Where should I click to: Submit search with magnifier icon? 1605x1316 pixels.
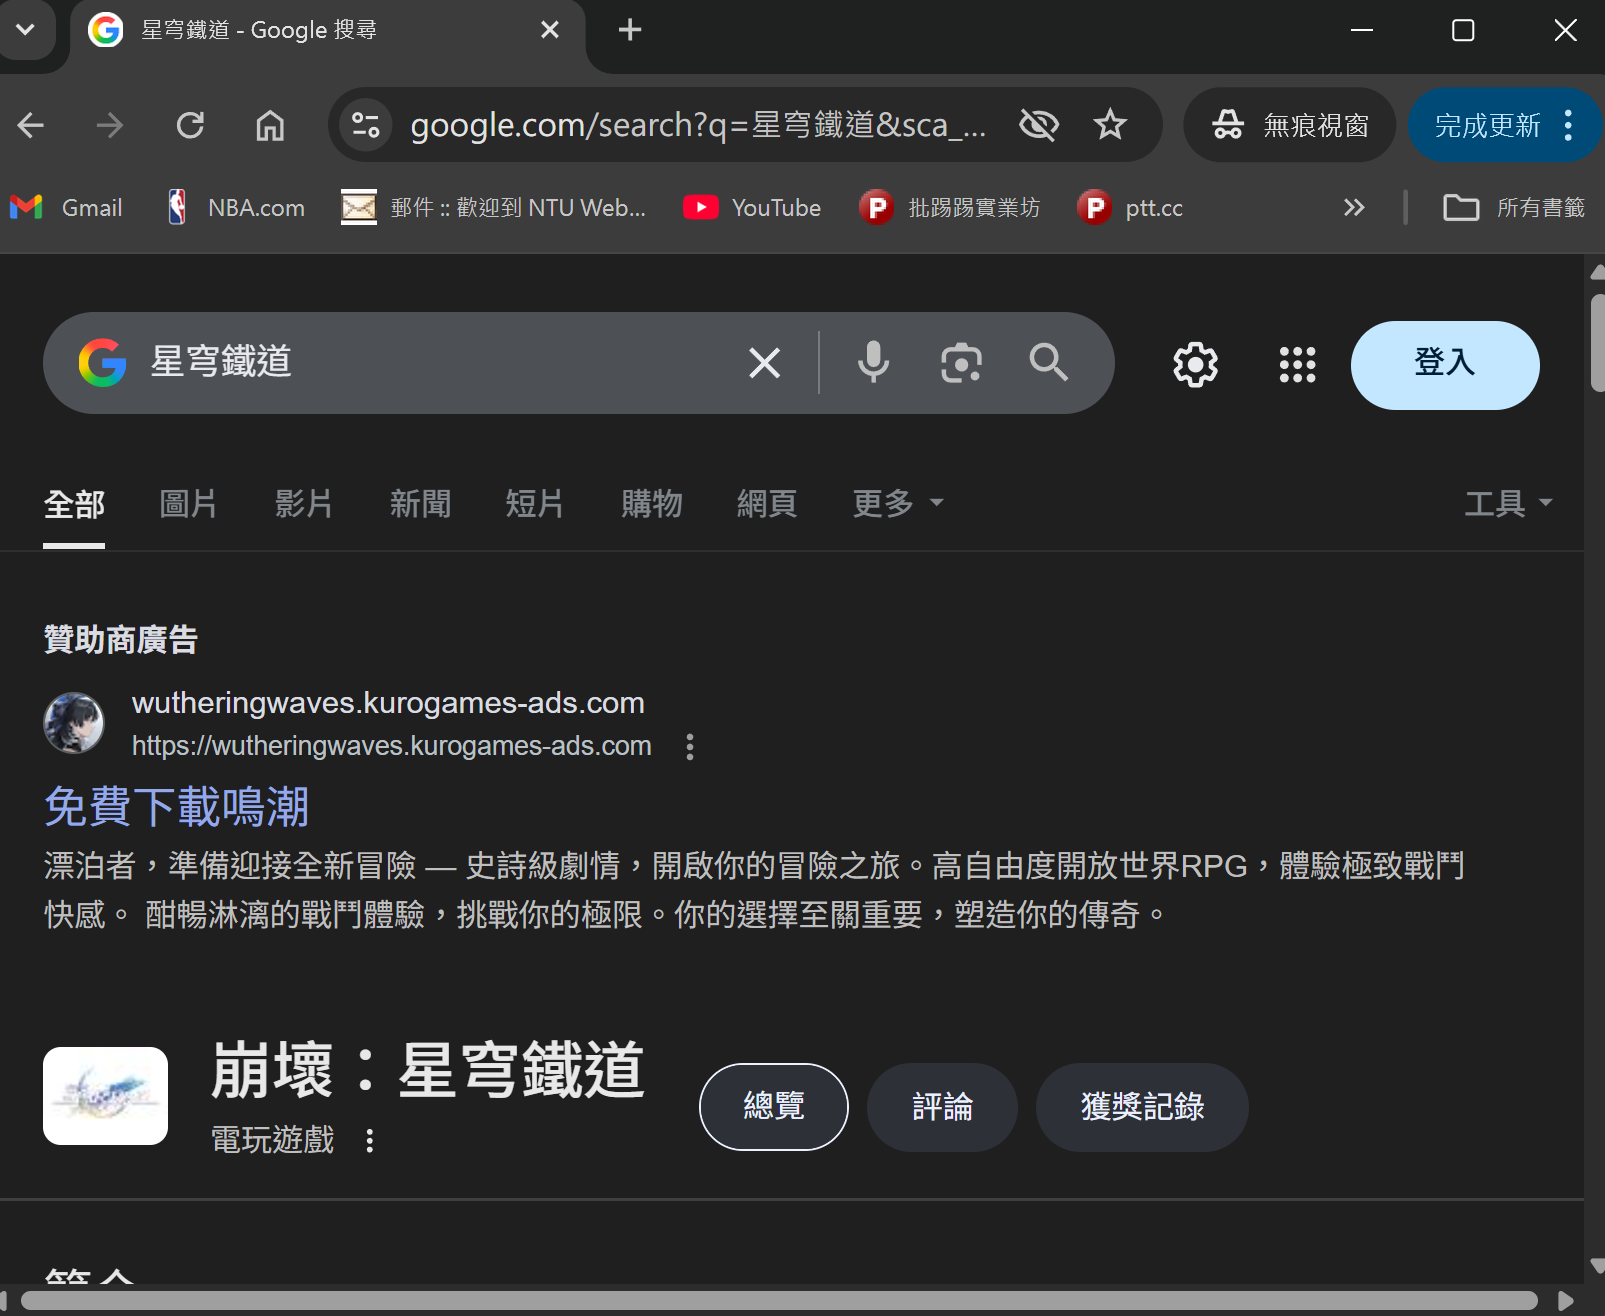pos(1049,362)
